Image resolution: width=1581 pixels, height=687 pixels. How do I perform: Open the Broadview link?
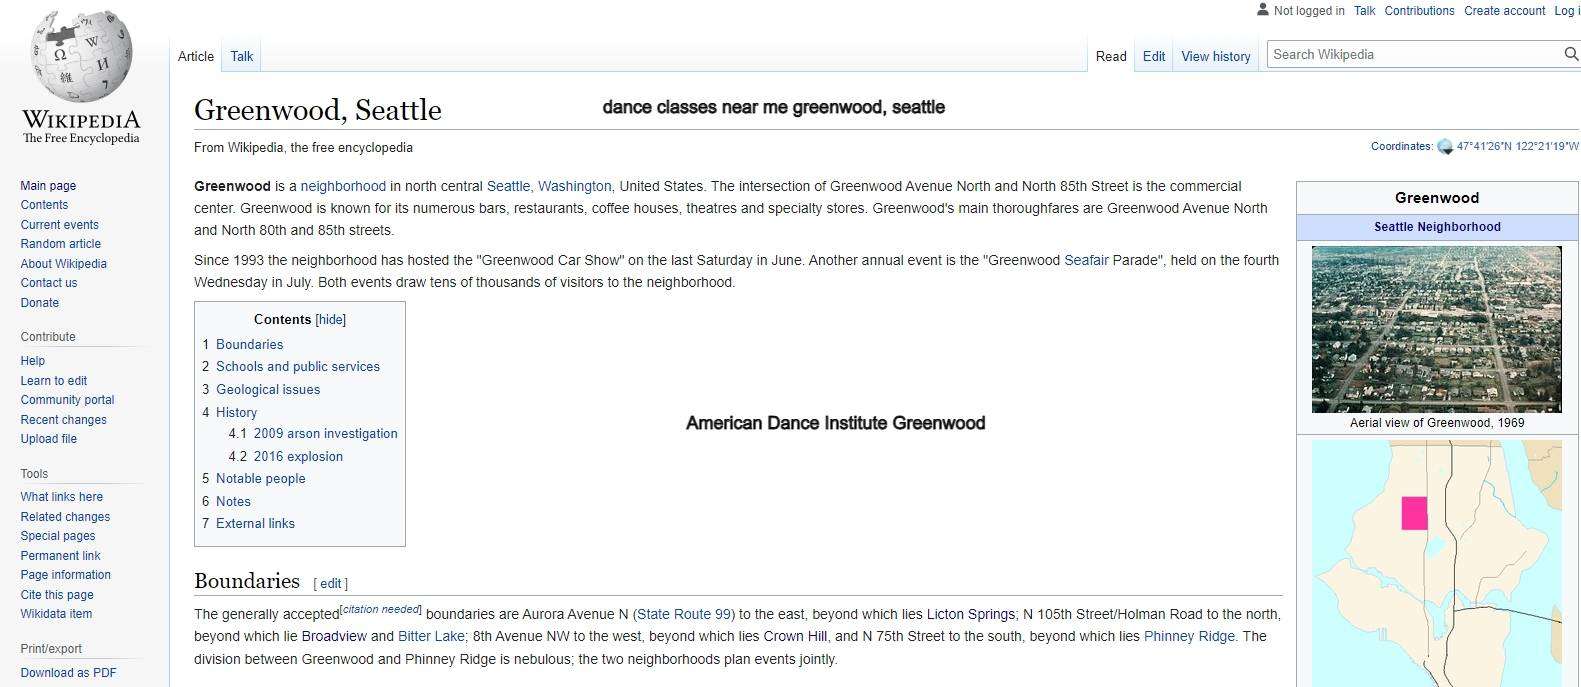pos(334,637)
